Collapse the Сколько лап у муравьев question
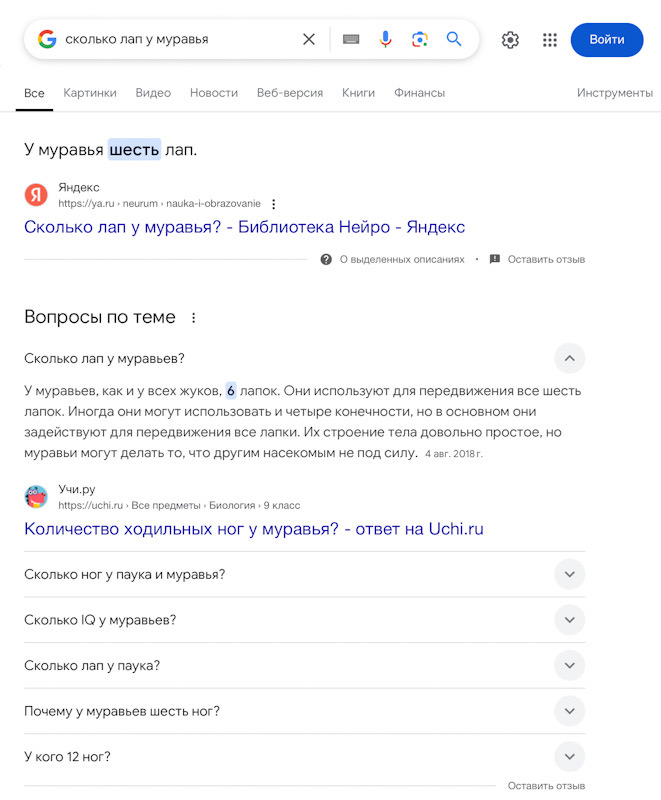Image resolution: width=661 pixels, height=800 pixels. click(570, 358)
